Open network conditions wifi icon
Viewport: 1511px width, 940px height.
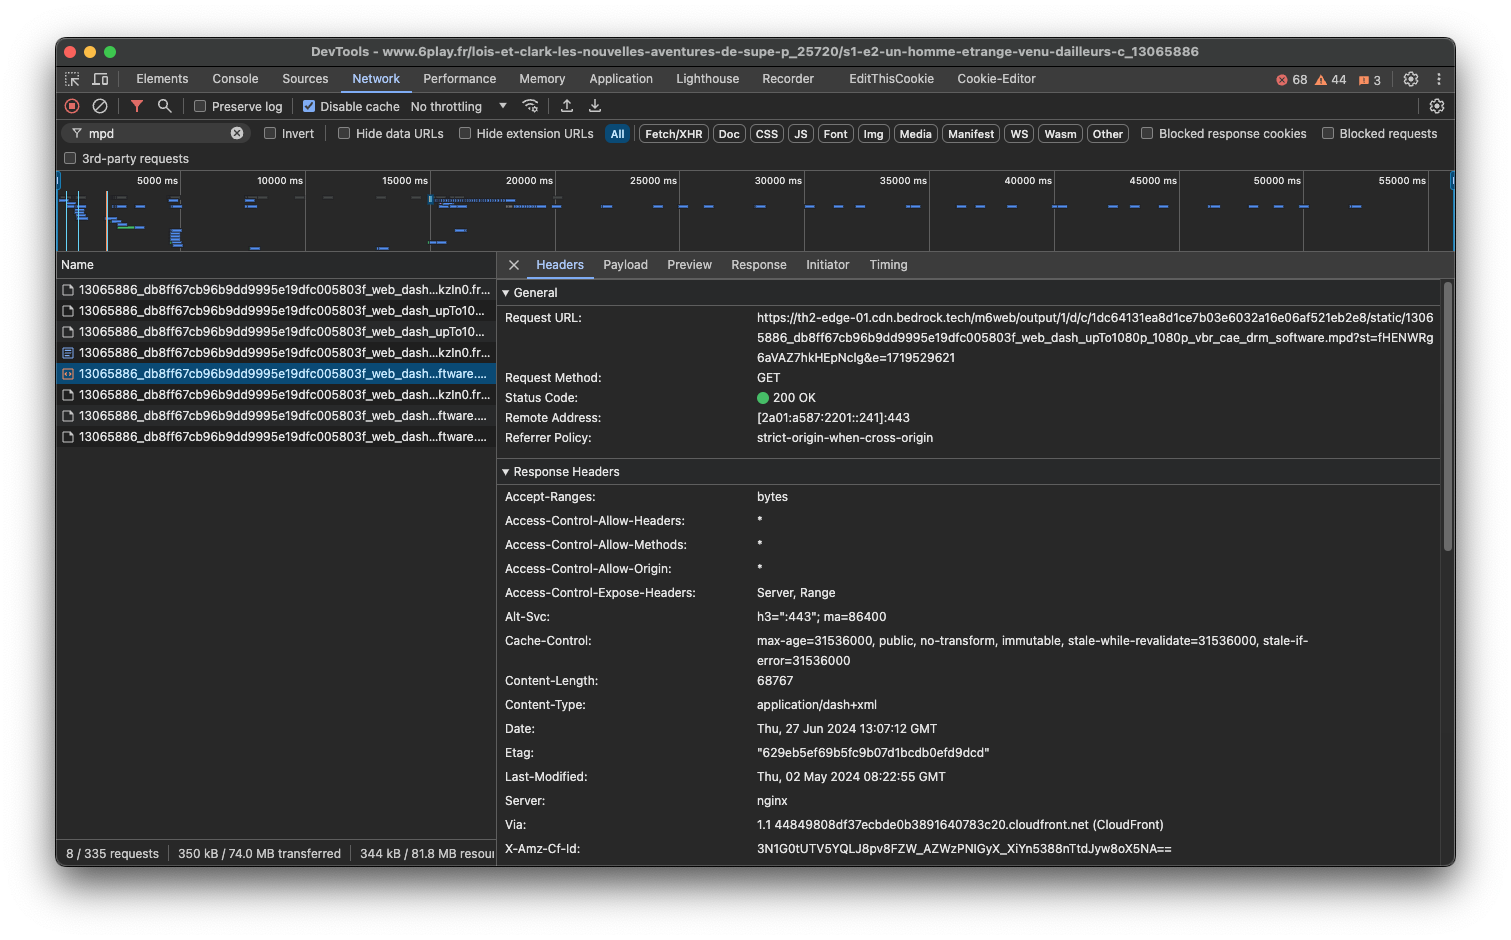[531, 106]
